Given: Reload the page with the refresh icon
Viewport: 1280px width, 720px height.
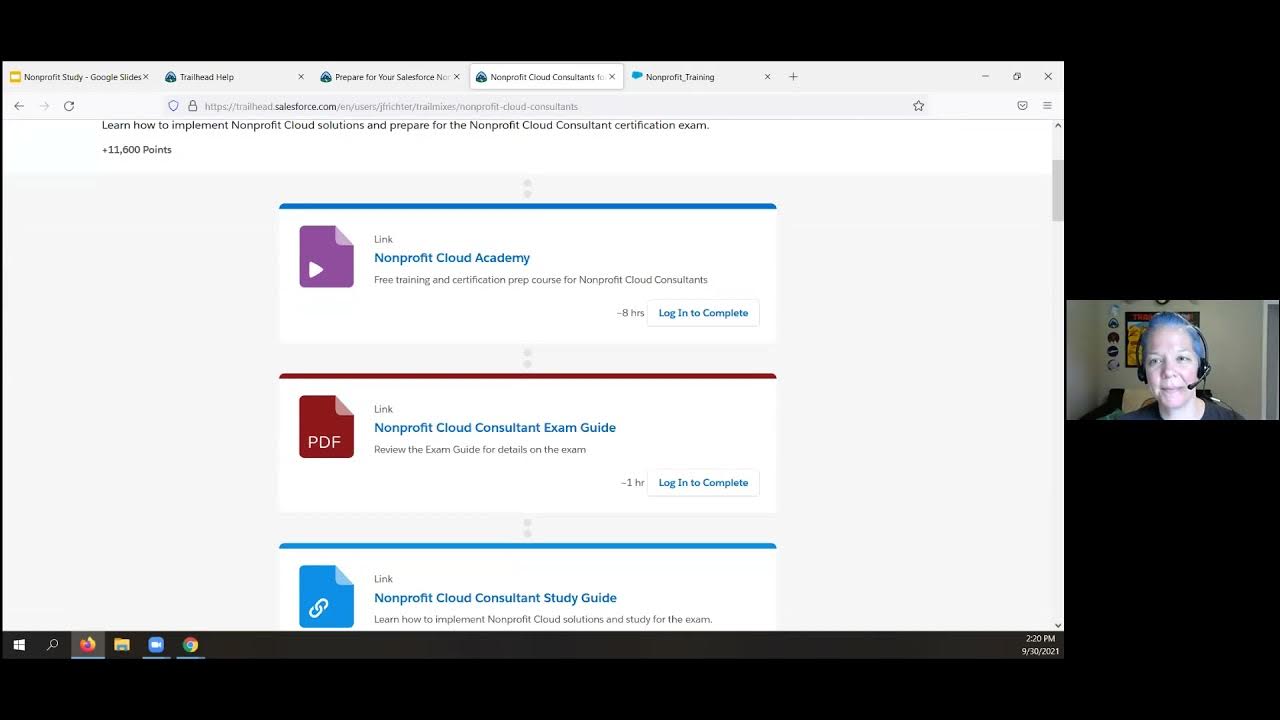Looking at the screenshot, I should click(x=69, y=106).
